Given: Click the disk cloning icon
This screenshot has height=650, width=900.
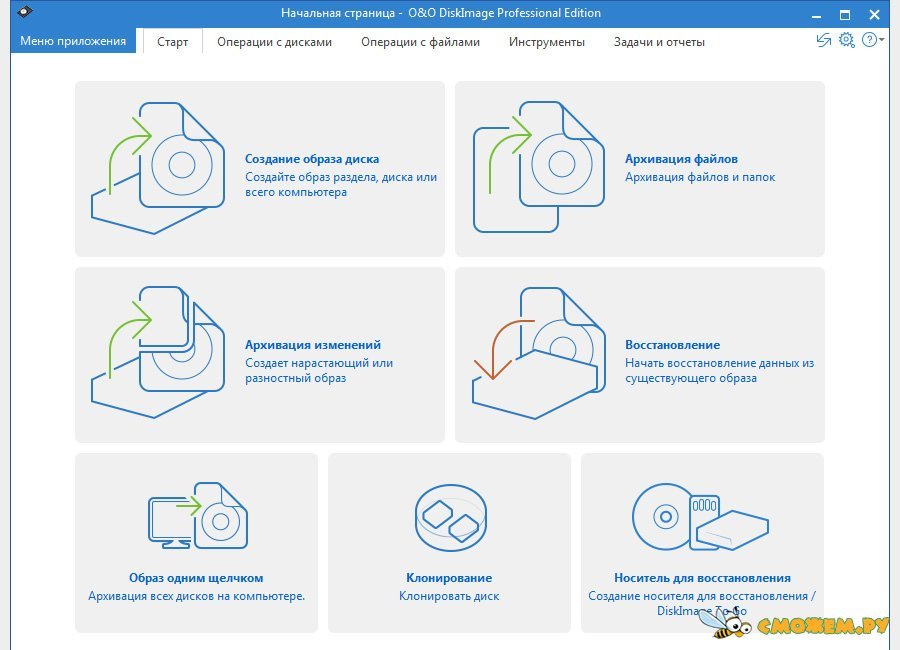Looking at the screenshot, I should pyautogui.click(x=449, y=519).
